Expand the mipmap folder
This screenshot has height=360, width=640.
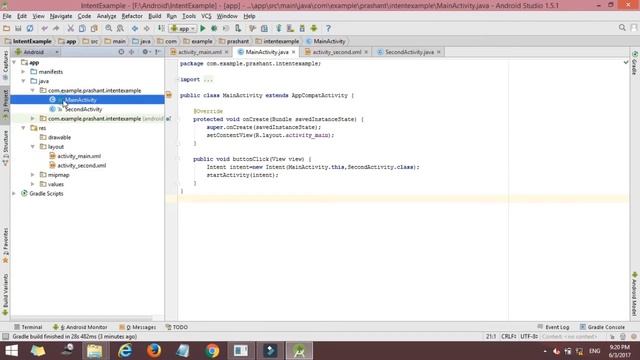point(33,175)
